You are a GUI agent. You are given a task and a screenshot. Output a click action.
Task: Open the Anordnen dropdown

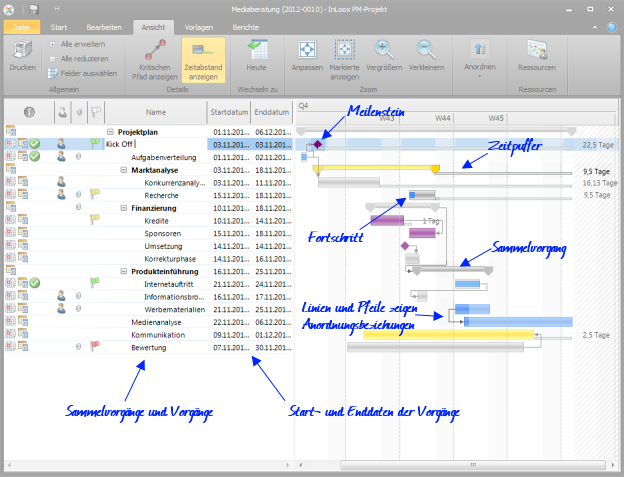tap(480, 58)
